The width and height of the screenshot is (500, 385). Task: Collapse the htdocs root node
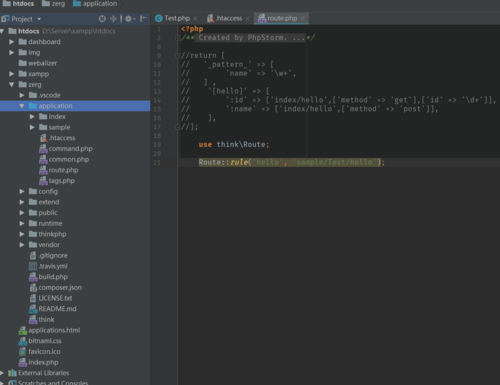(x=2, y=31)
